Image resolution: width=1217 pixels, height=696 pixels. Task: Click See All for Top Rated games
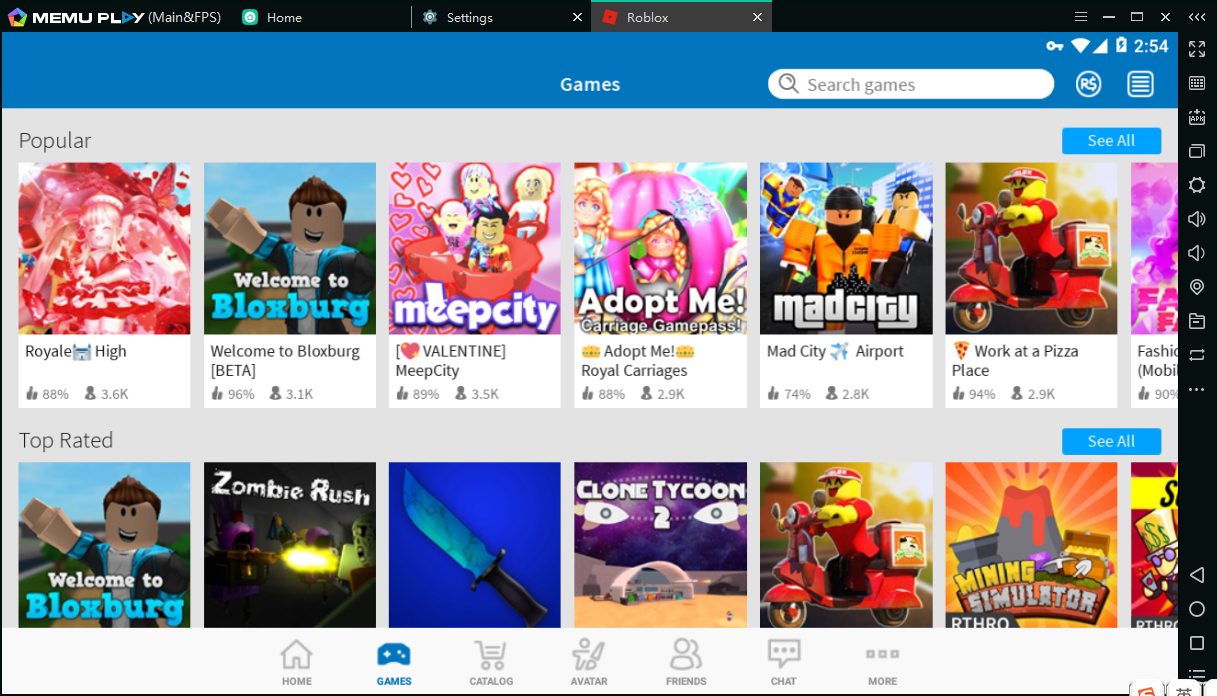tap(1111, 441)
